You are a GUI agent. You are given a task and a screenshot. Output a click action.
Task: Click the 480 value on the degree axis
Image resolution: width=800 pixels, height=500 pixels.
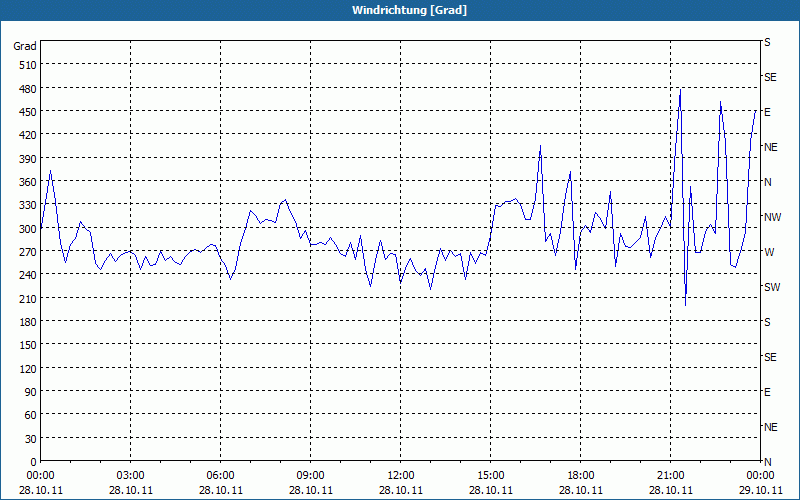pos(28,89)
